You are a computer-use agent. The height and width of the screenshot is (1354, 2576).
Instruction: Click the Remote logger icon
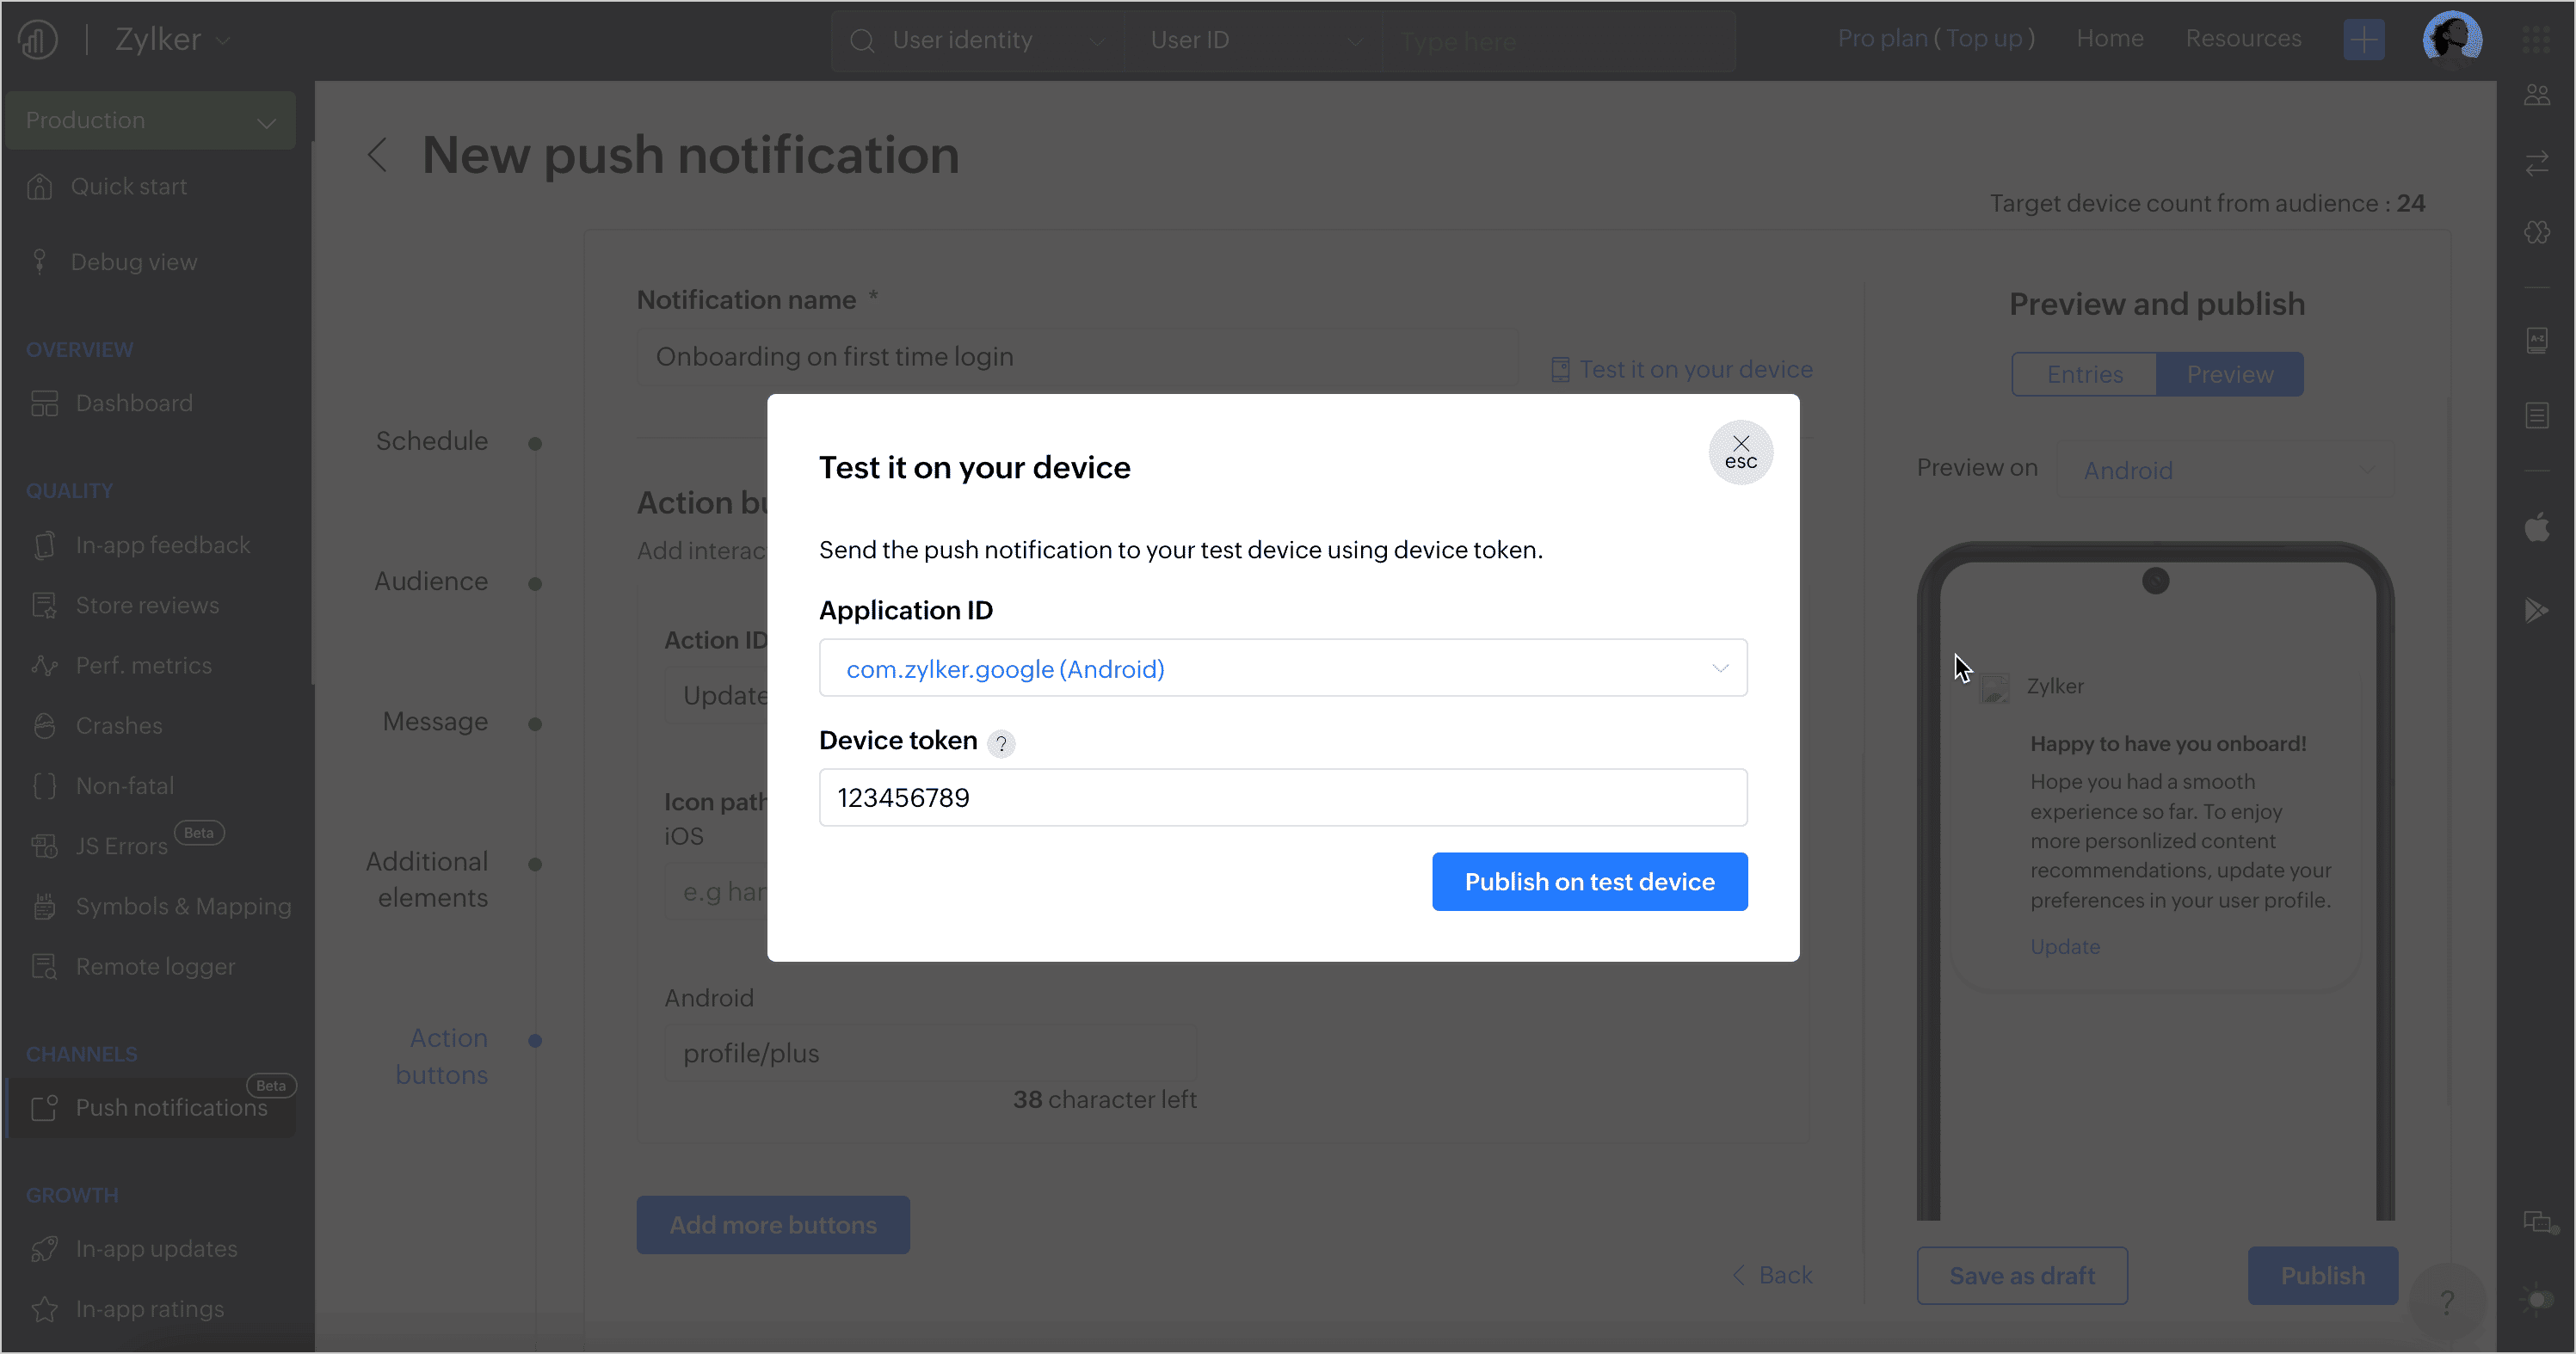click(44, 966)
